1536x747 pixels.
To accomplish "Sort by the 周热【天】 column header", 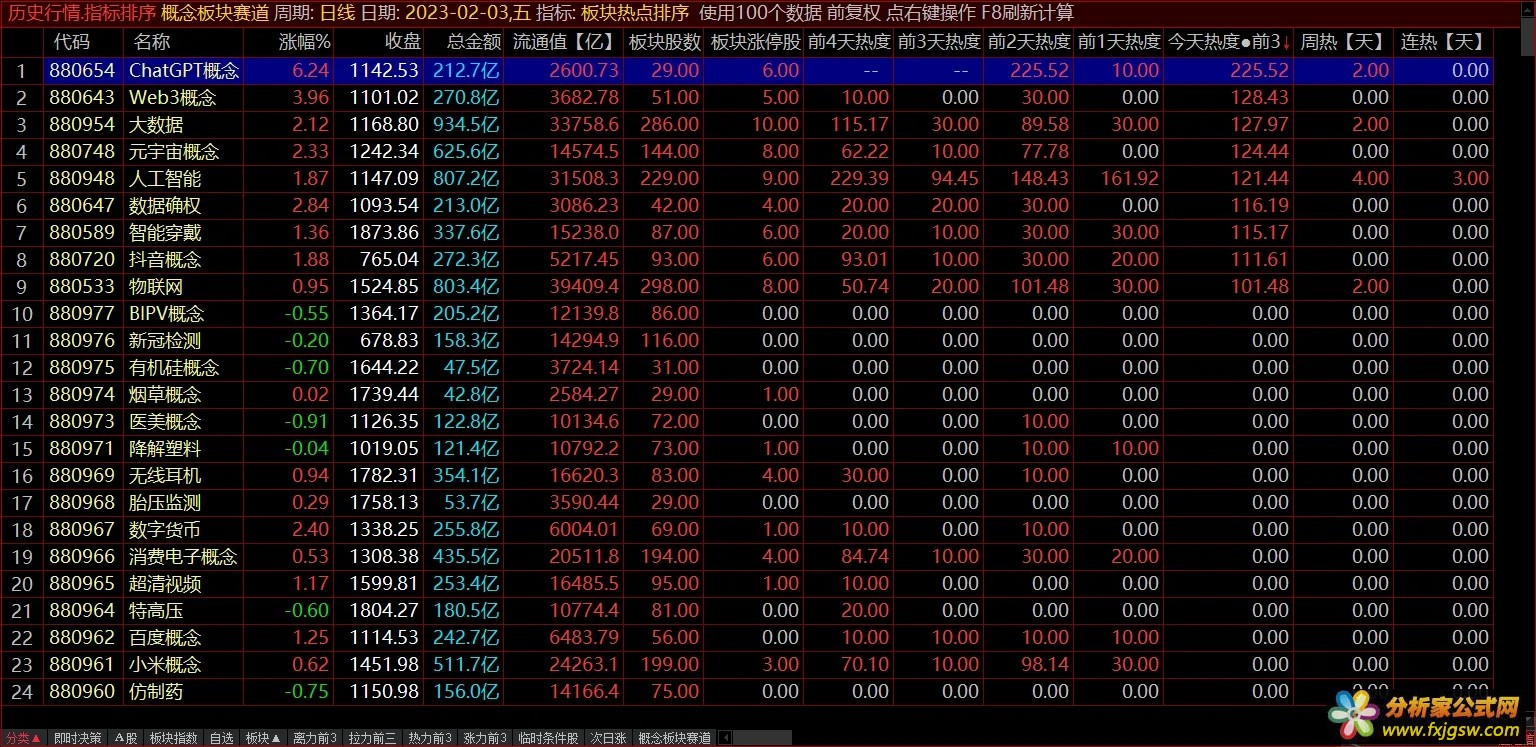I will pyautogui.click(x=1342, y=42).
